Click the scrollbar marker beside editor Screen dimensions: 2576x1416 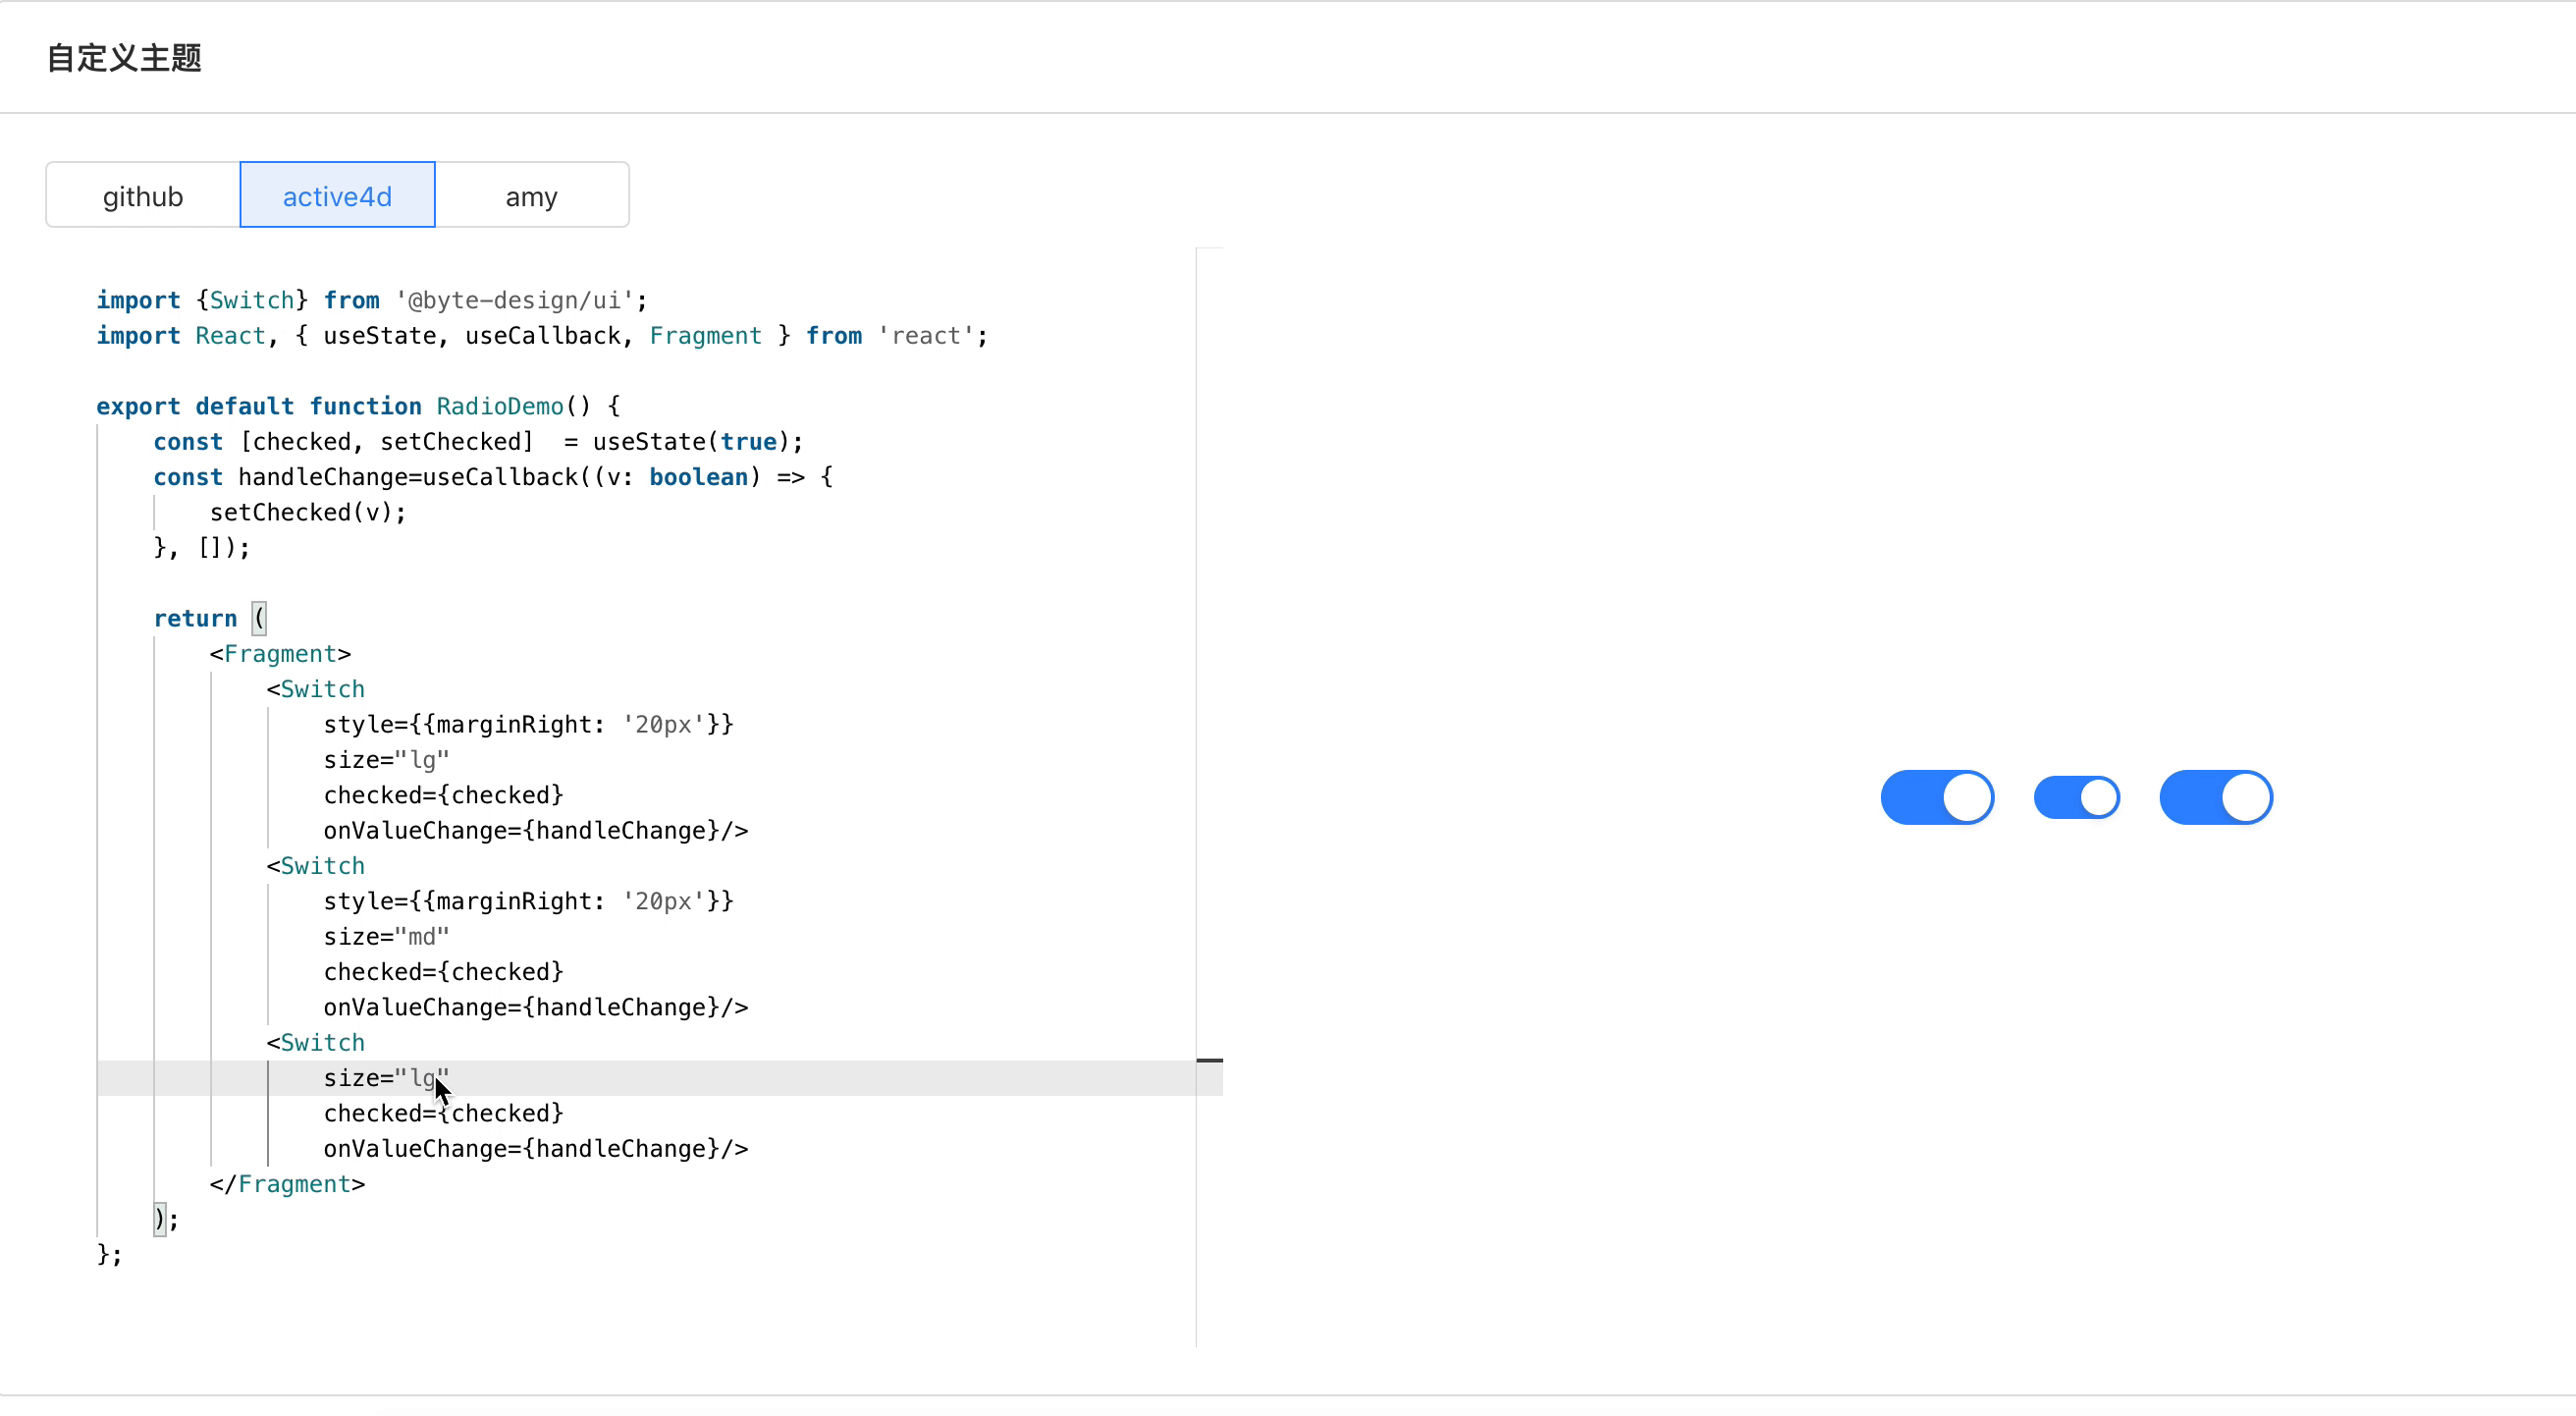tap(1209, 1060)
